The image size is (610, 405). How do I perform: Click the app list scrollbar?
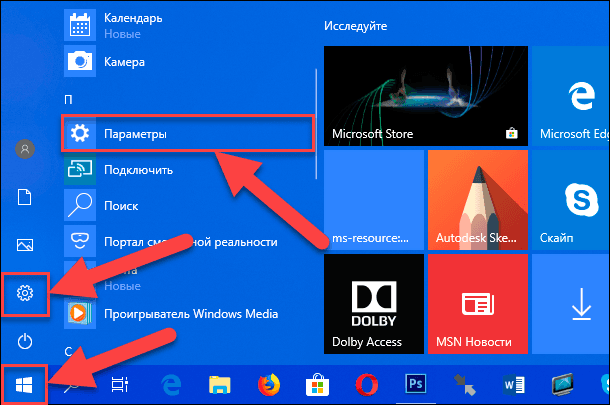pos(316,124)
